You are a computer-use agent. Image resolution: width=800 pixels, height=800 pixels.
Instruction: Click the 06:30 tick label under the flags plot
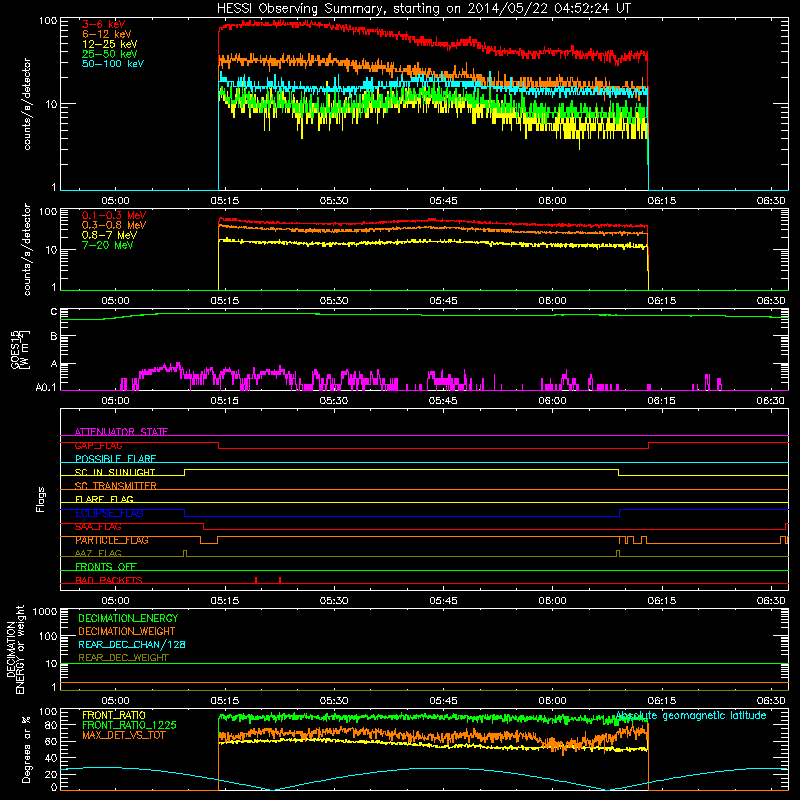pyautogui.click(x=770, y=601)
